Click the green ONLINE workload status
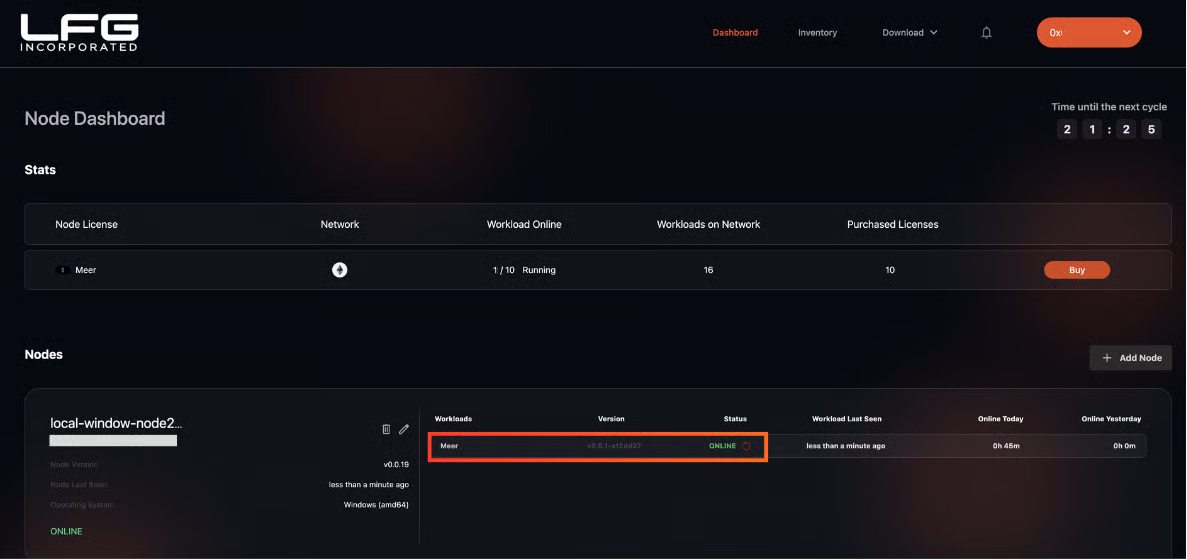This screenshot has width=1187, height=560. pyautogui.click(x=722, y=446)
